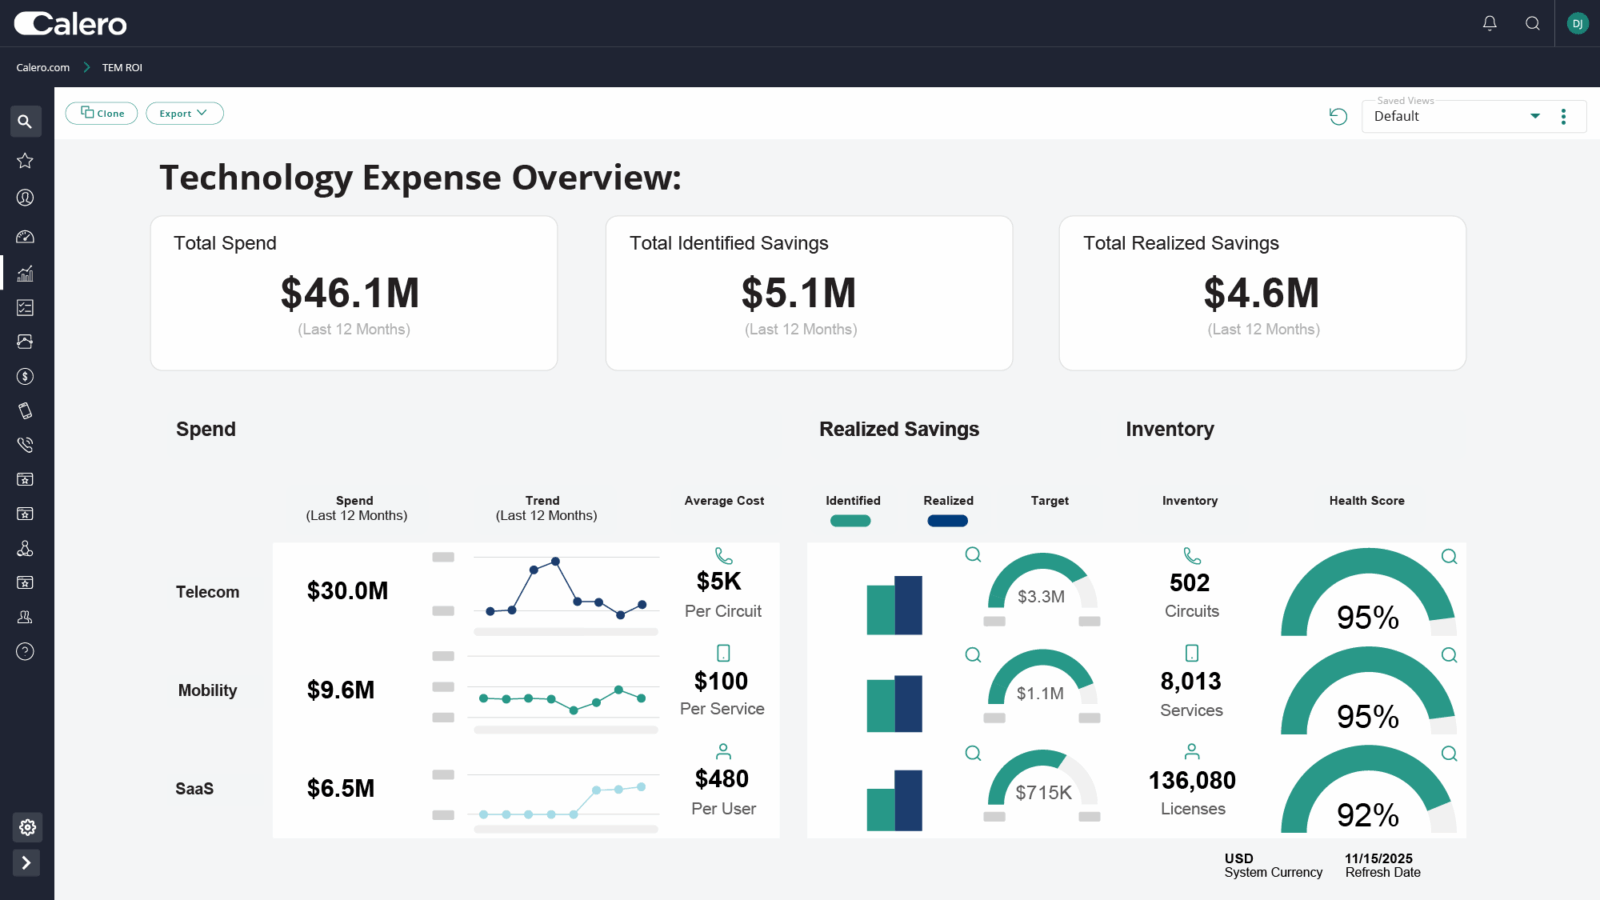
Task: Click the Total Spend $46.1M card
Action: tap(354, 294)
